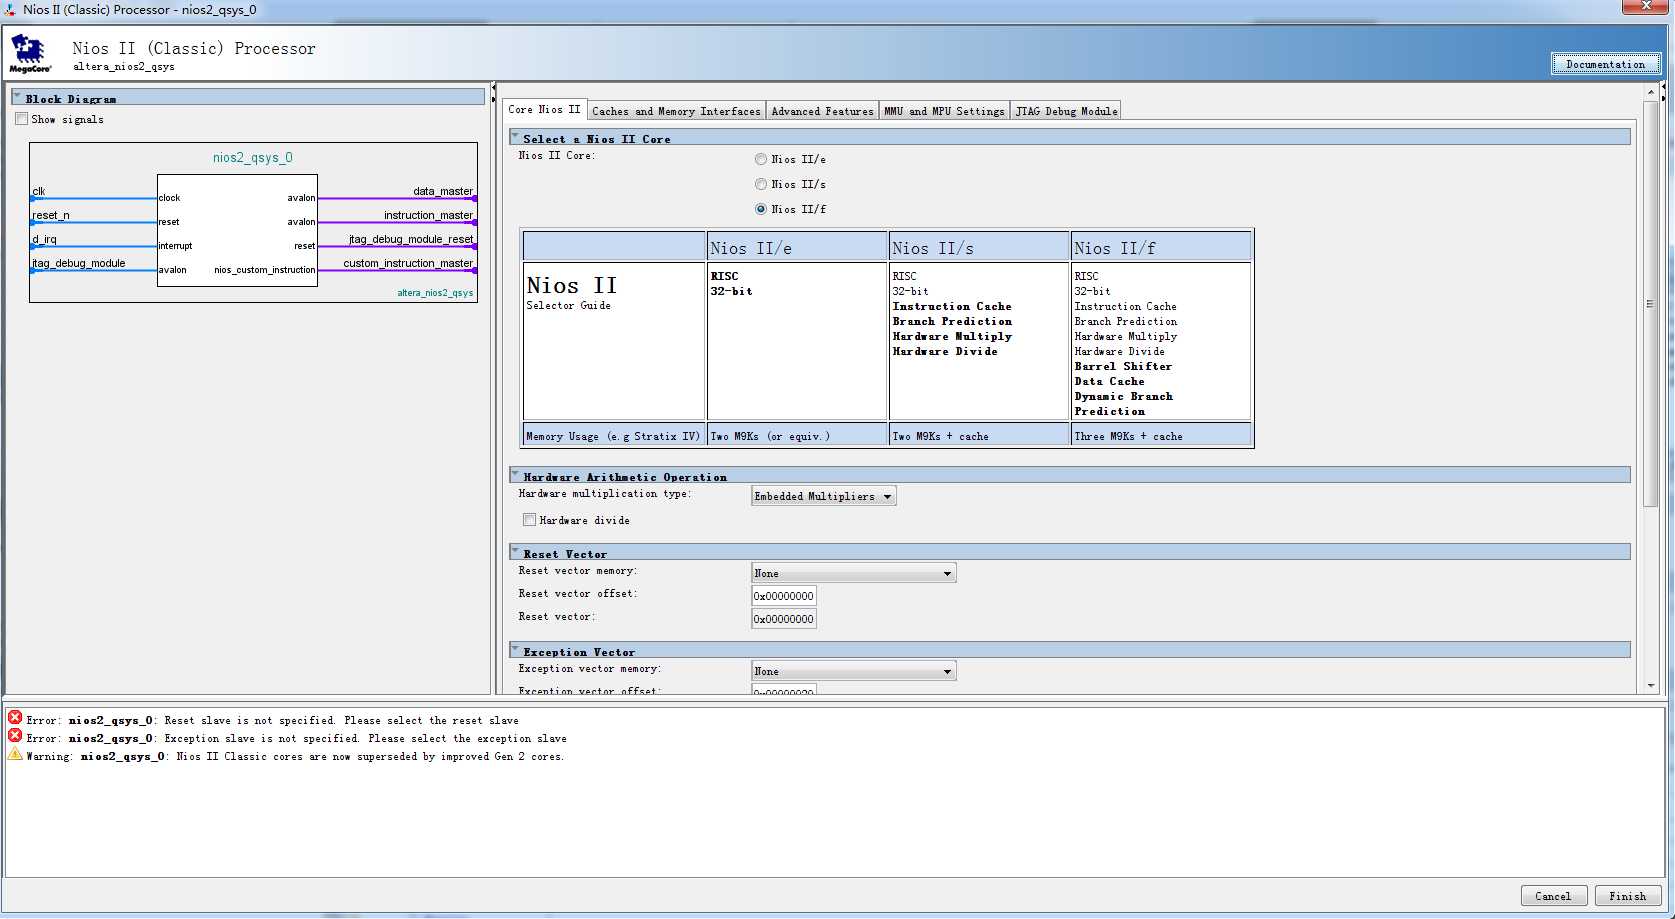Screen dimensions: 1675x919
Task: Click the error icon beside the Reset slave message
Action: coord(15,718)
